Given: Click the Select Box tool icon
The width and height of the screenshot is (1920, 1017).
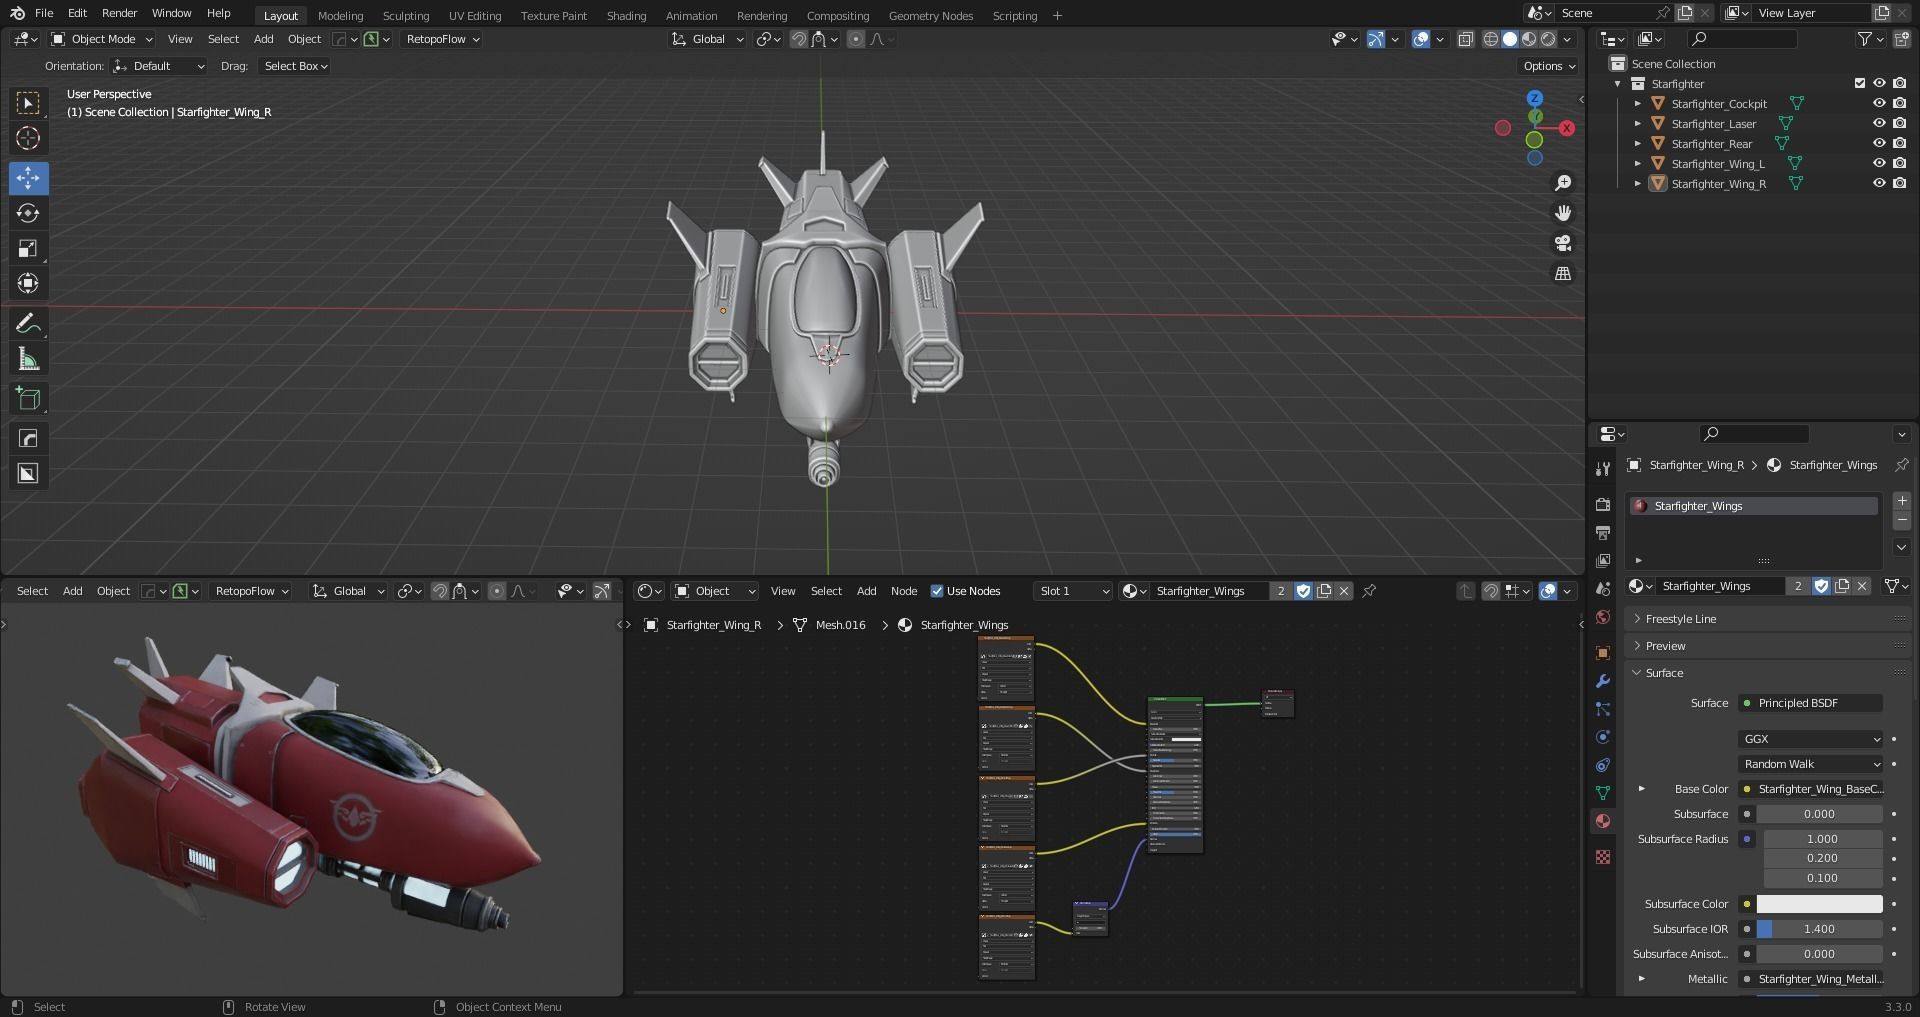Looking at the screenshot, I should click(28, 103).
